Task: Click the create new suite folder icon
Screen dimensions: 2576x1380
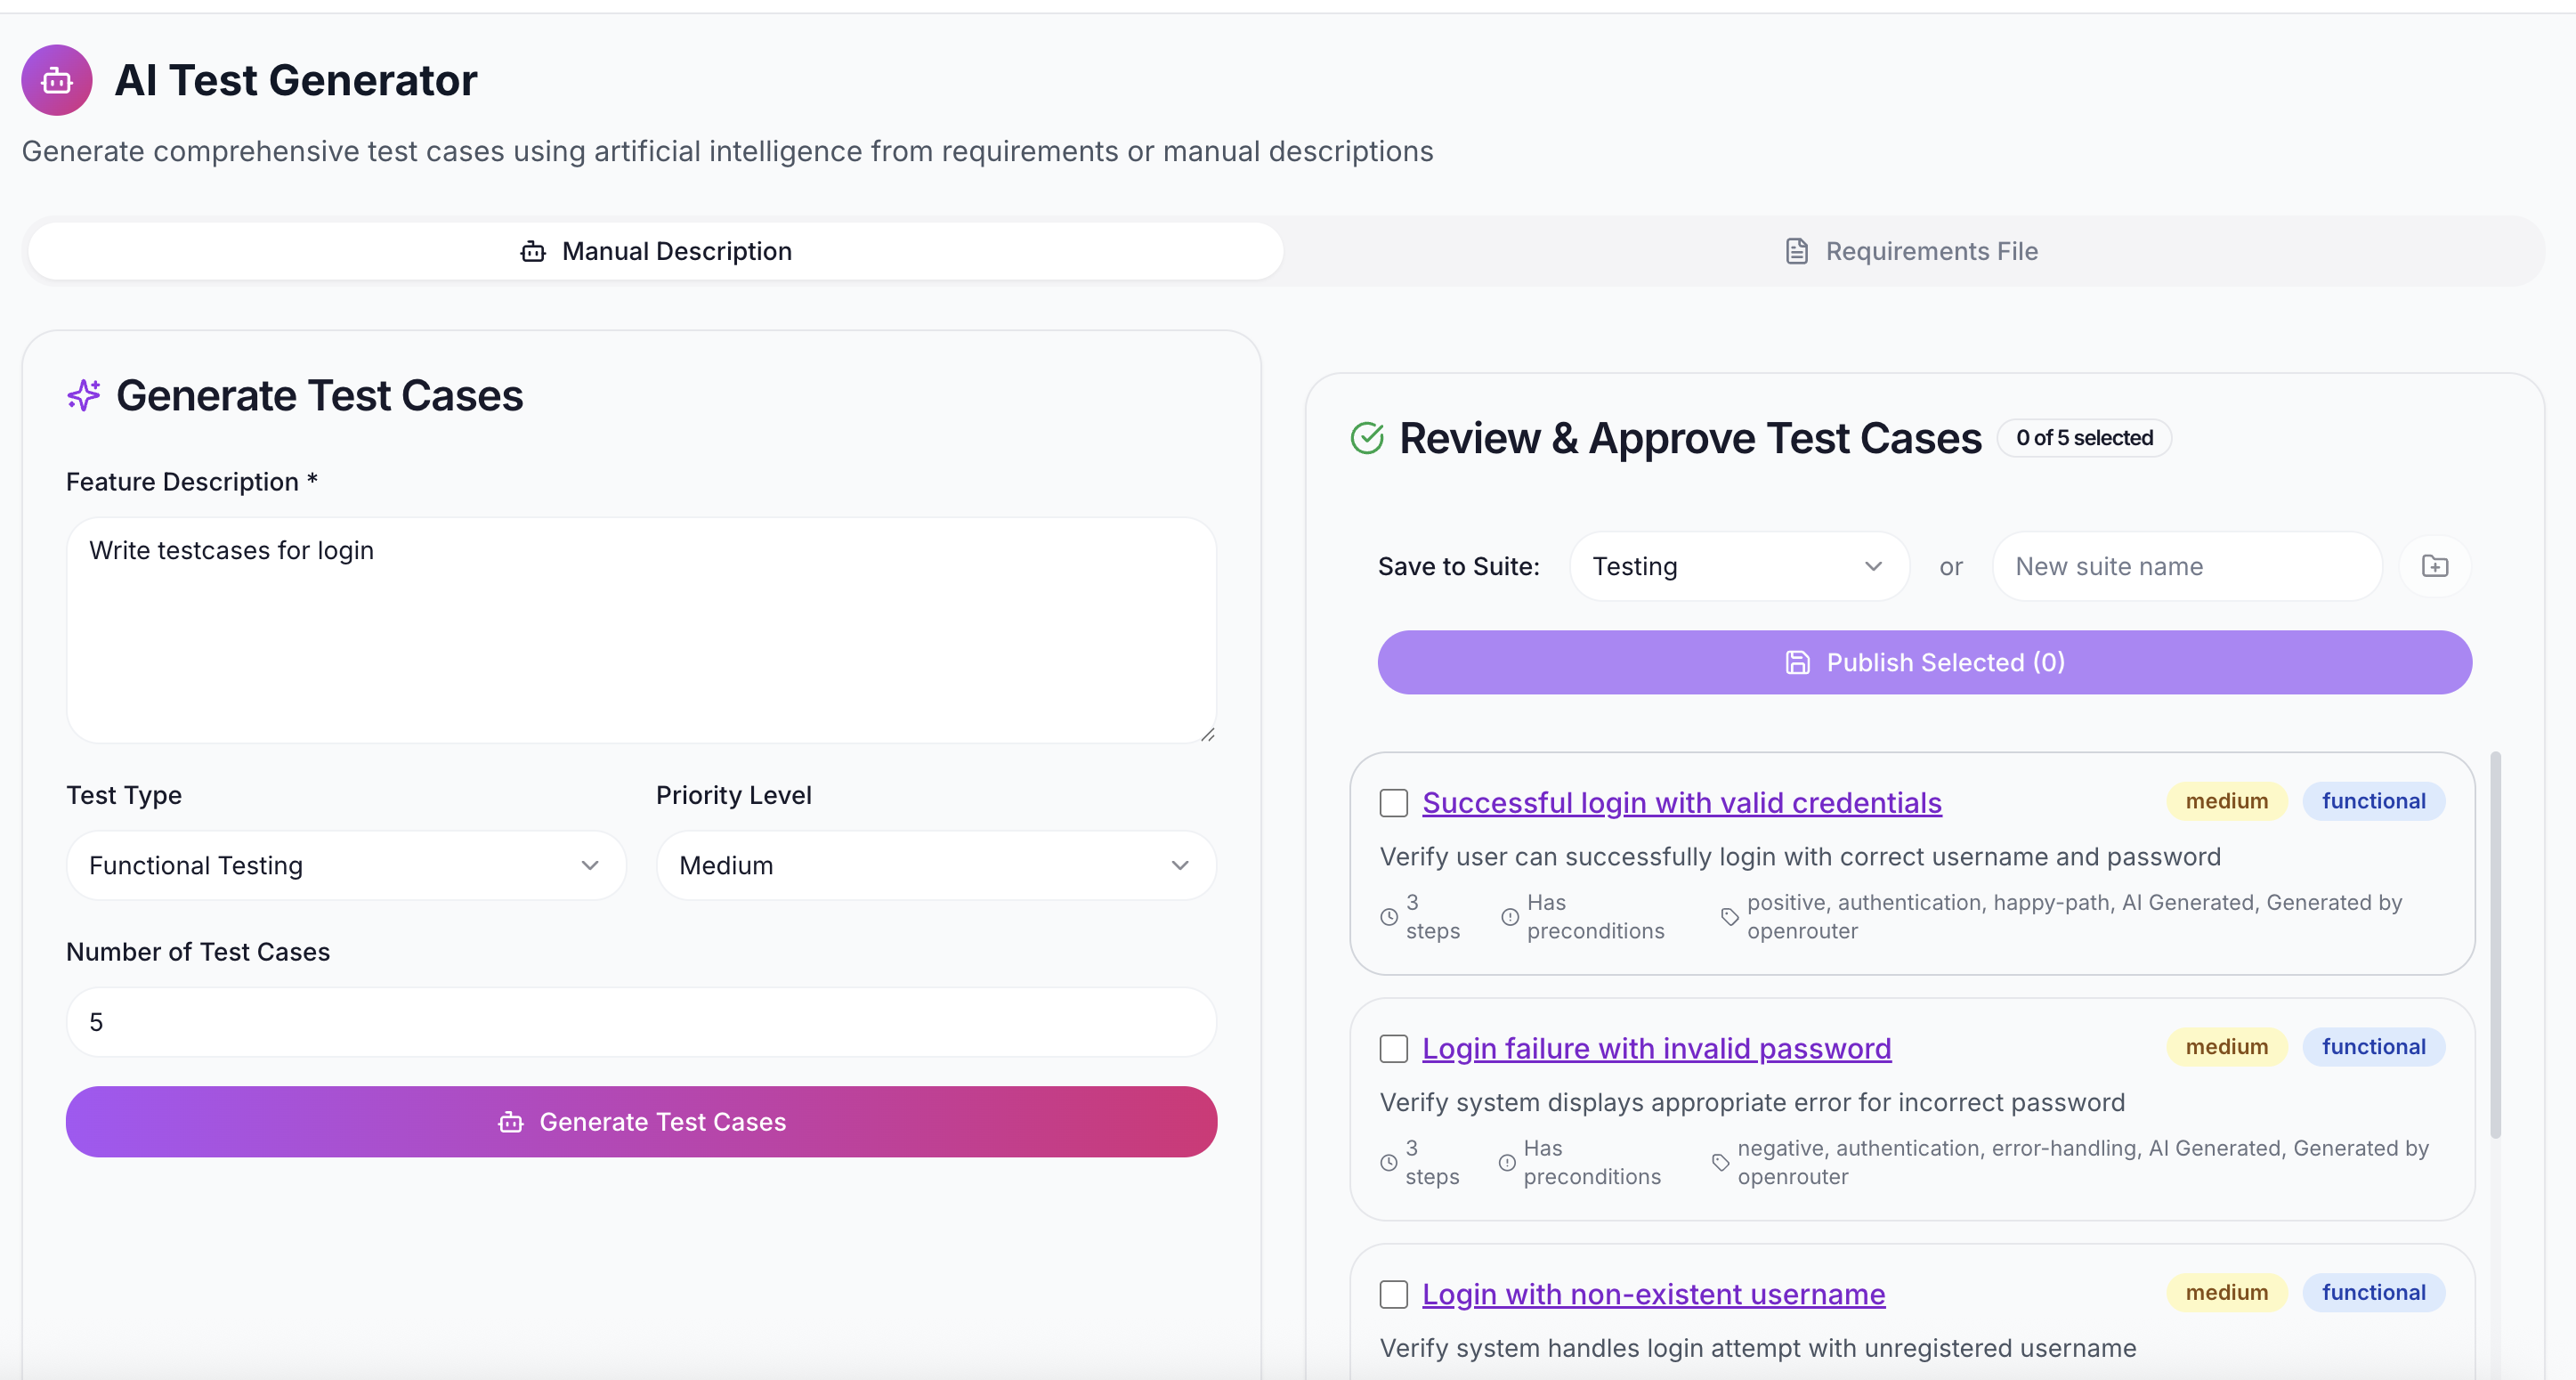Action: [2435, 566]
